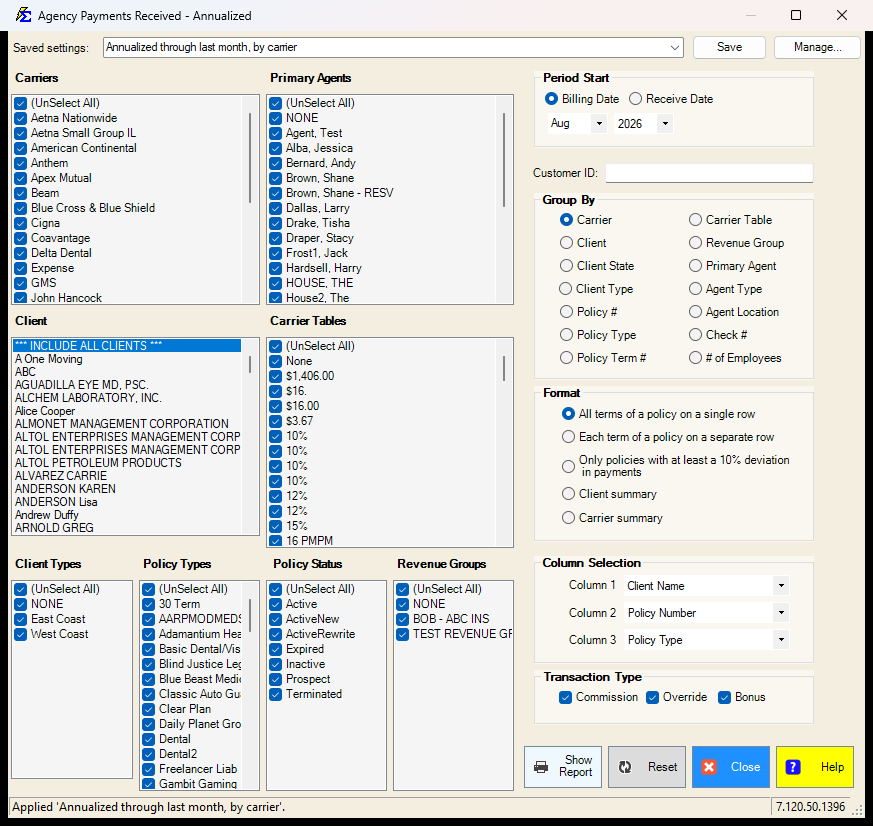Toggle the TEST REVENUE GR revenue group checkbox
Image resolution: width=873 pixels, height=826 pixels.
403,634
